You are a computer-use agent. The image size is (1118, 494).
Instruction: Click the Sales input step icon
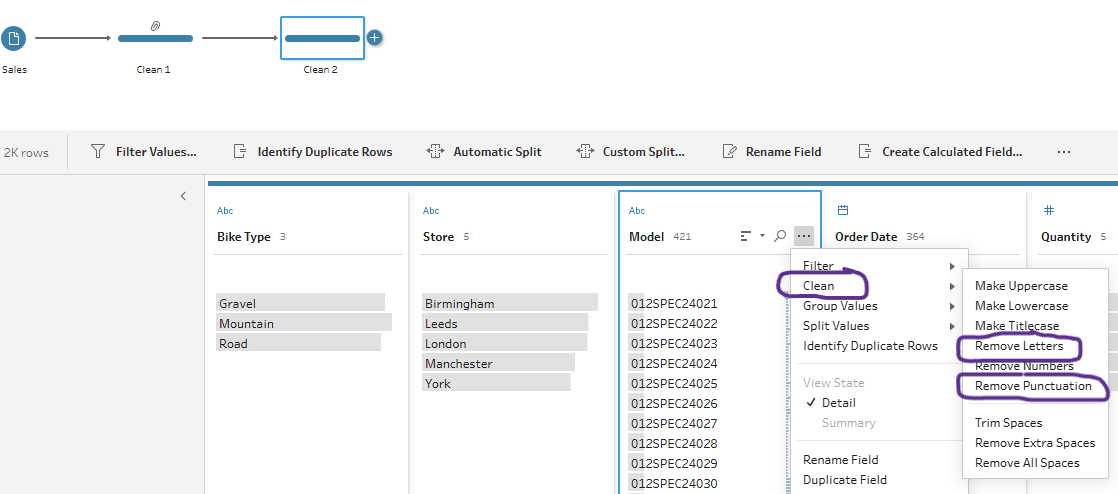coord(13,39)
